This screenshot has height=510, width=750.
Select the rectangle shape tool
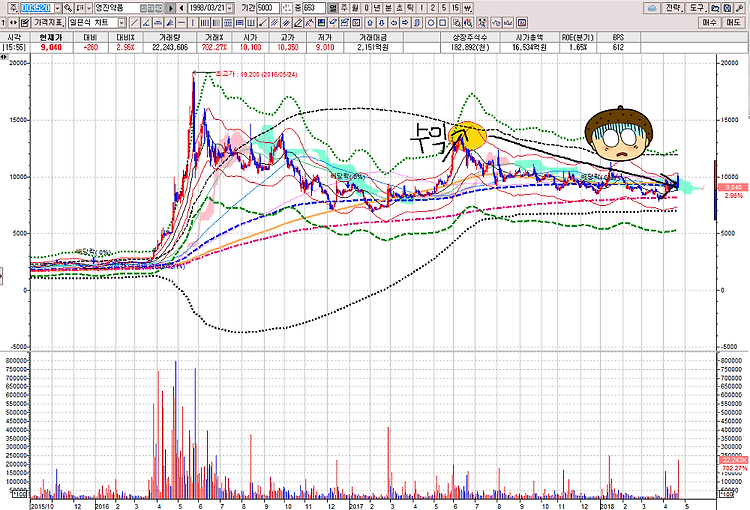coord(442,22)
